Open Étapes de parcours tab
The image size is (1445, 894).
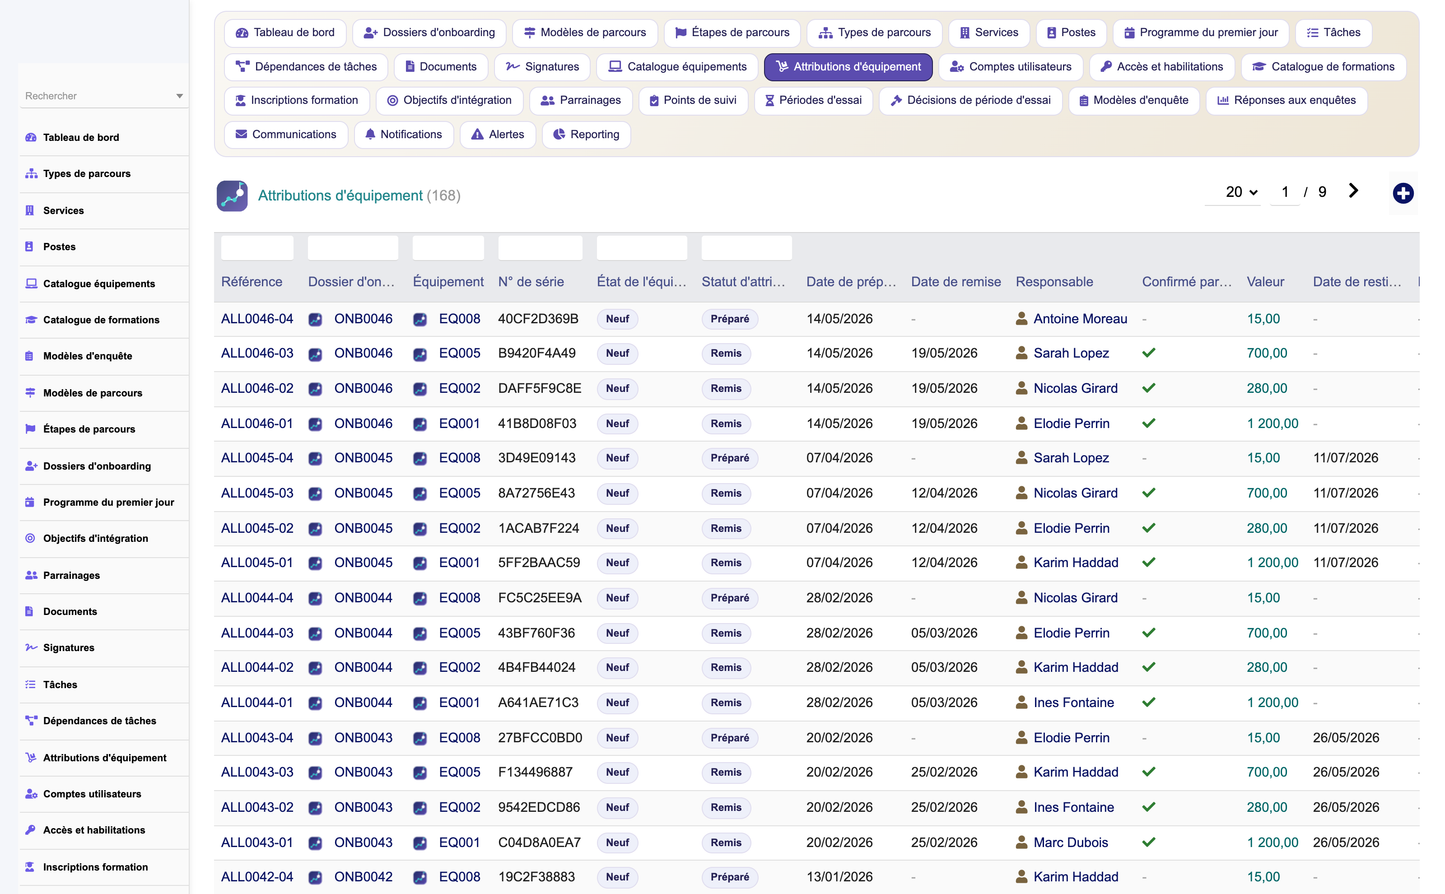(x=732, y=33)
